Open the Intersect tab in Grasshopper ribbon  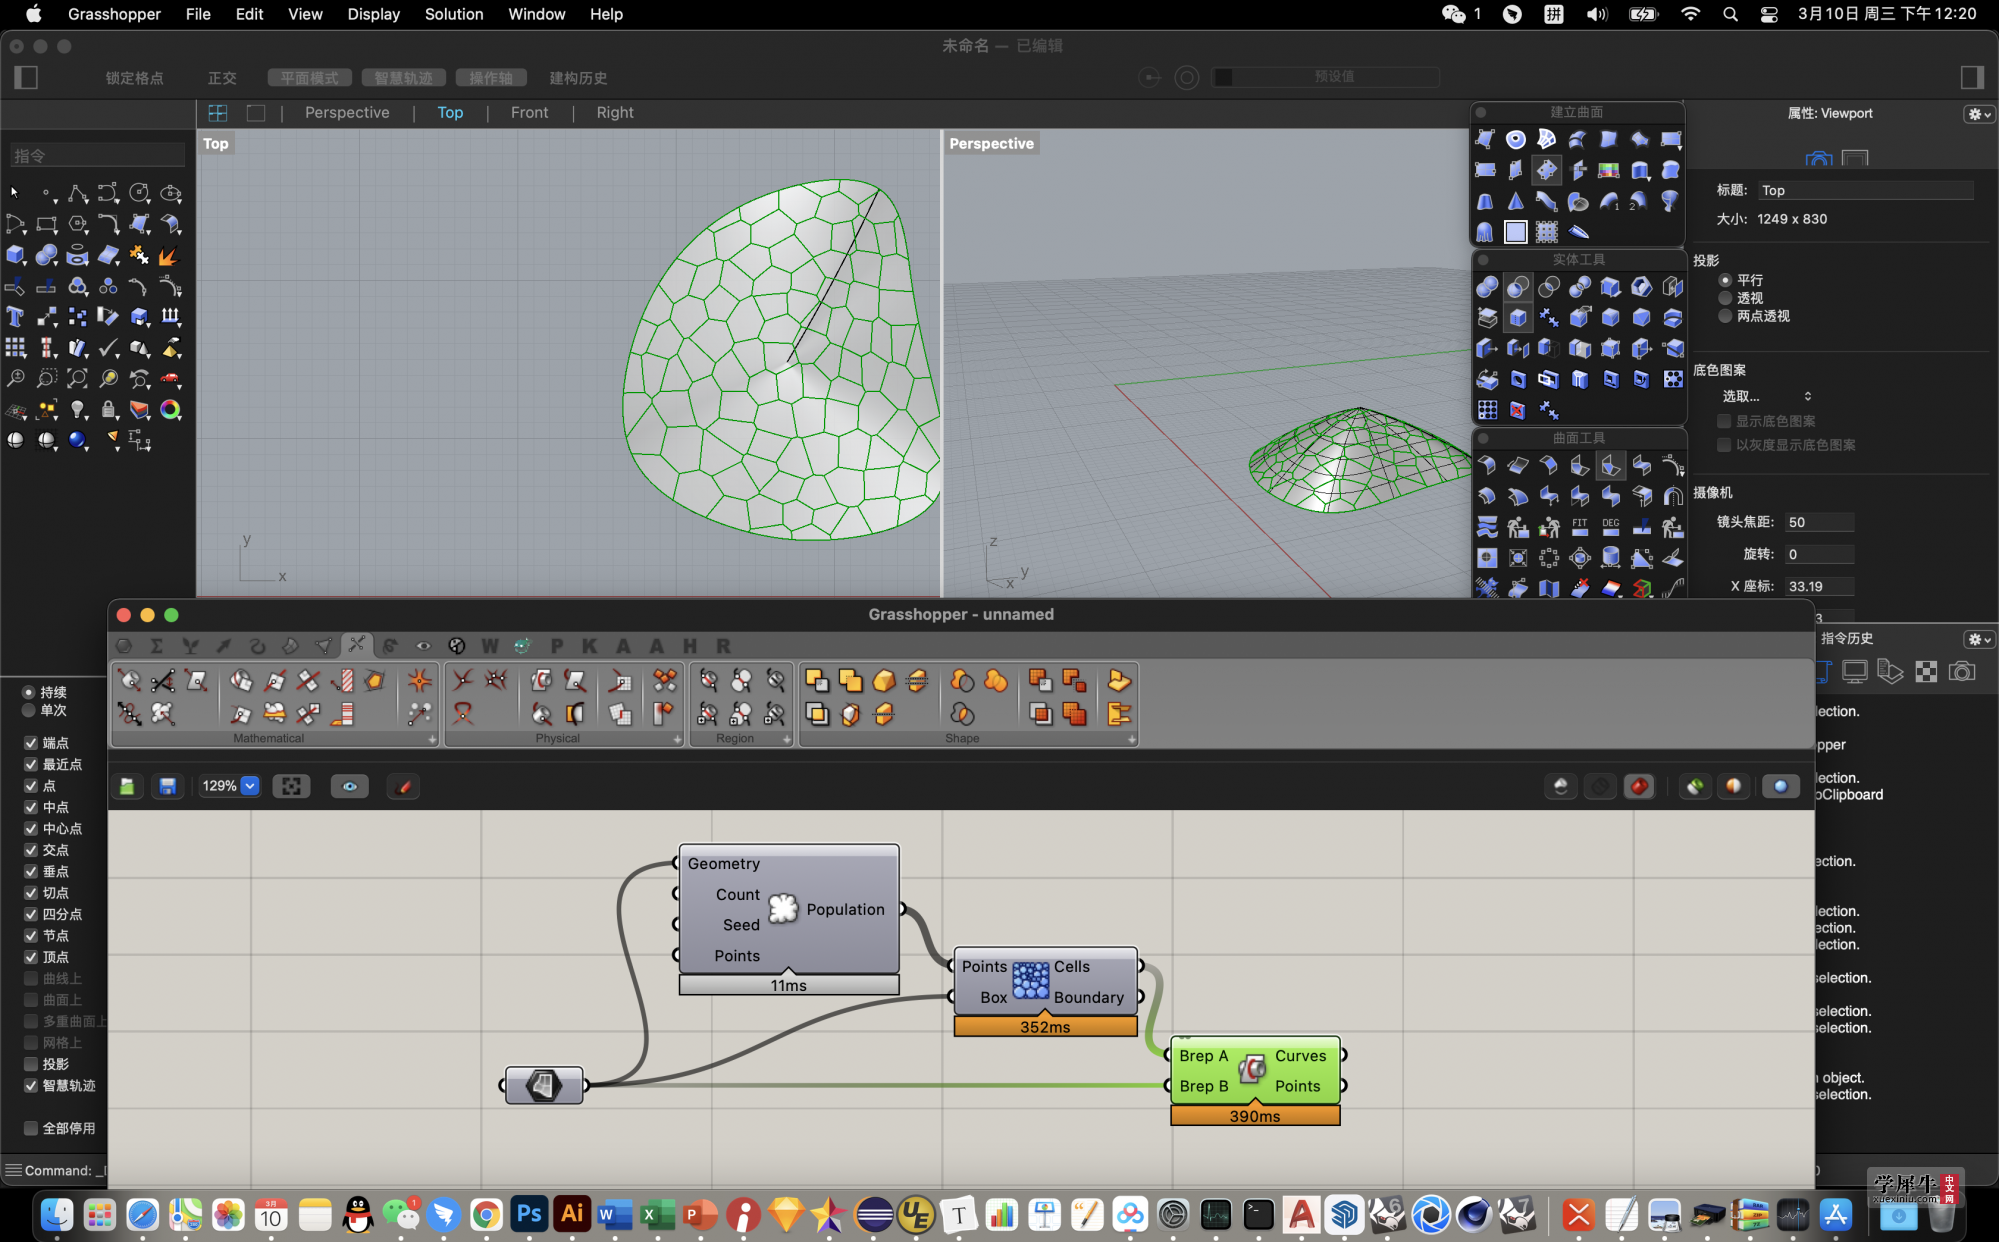click(357, 645)
